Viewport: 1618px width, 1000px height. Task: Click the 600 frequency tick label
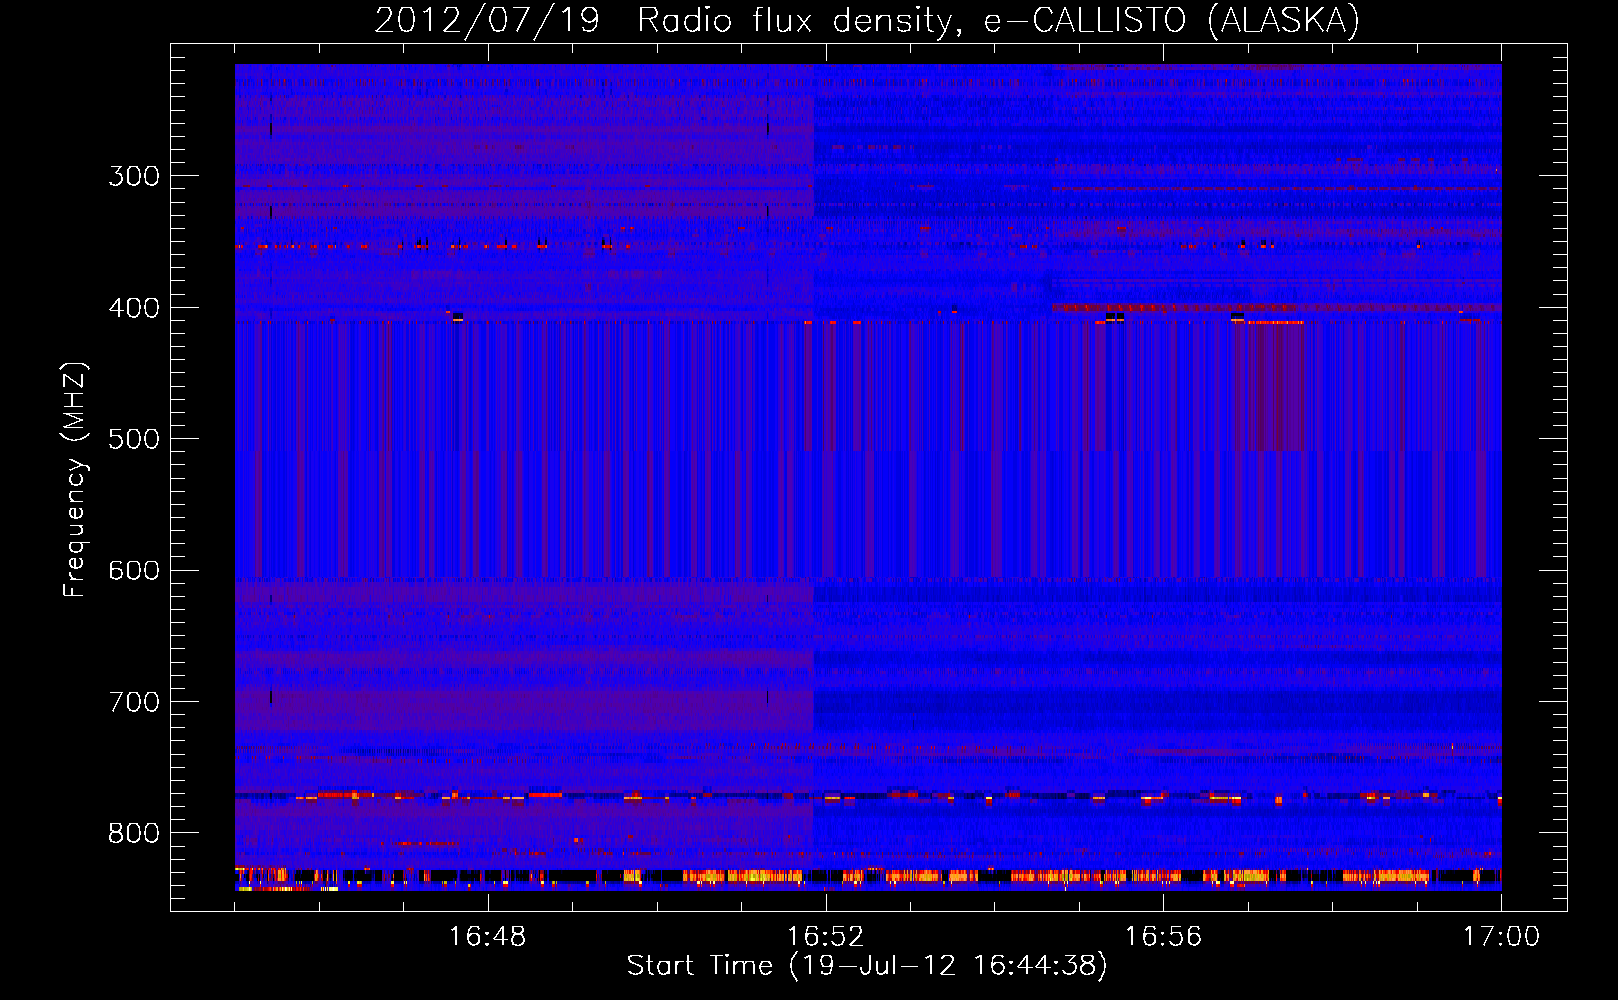tap(134, 571)
